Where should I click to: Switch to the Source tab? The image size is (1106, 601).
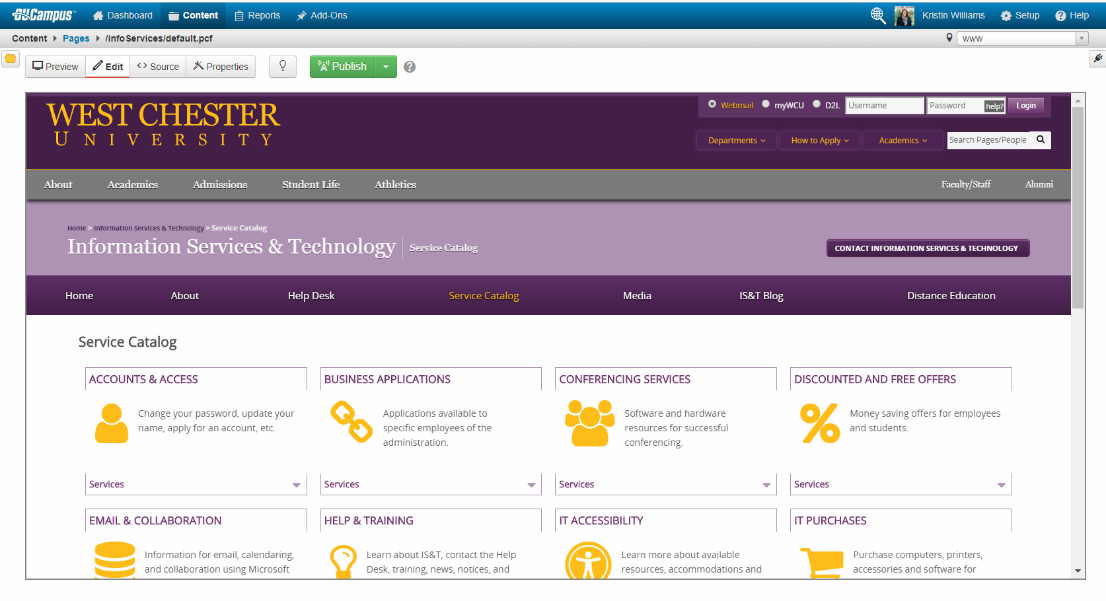[158, 67]
